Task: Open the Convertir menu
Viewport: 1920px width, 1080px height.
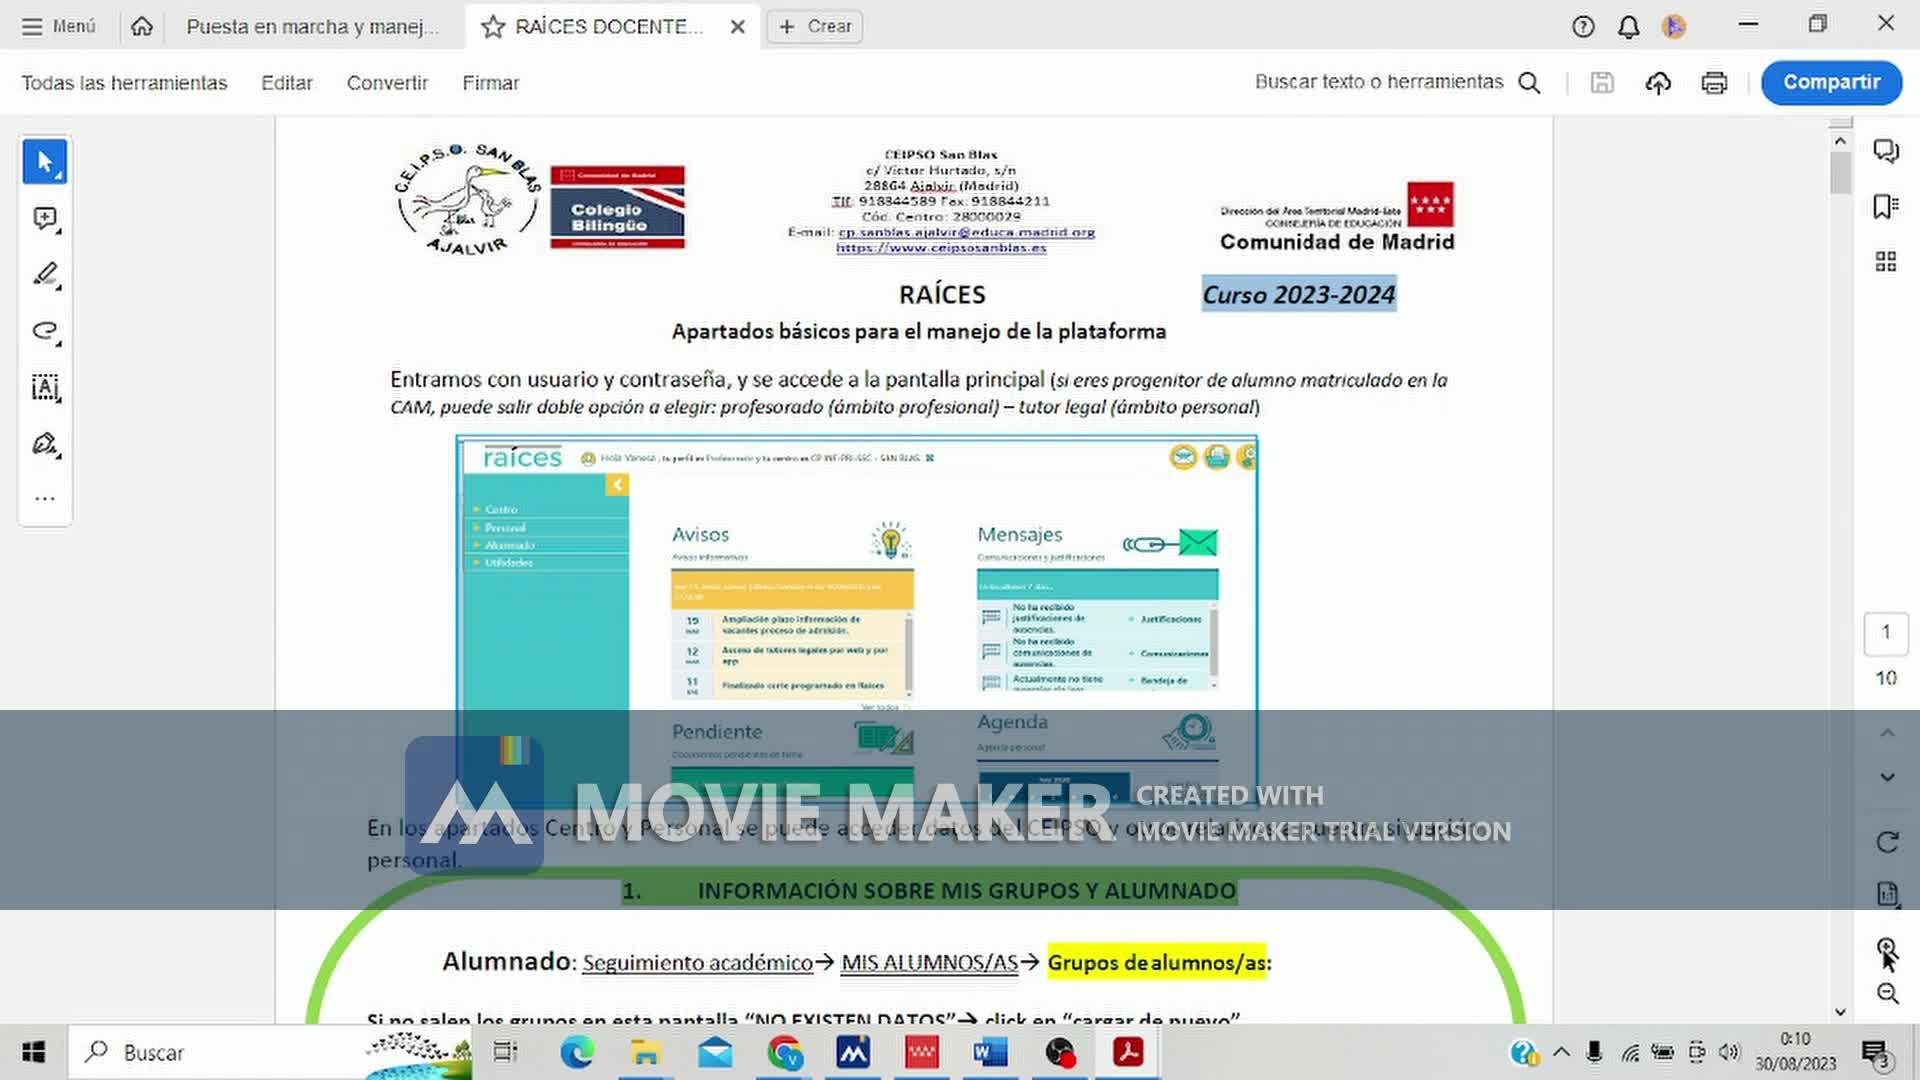Action: point(387,83)
